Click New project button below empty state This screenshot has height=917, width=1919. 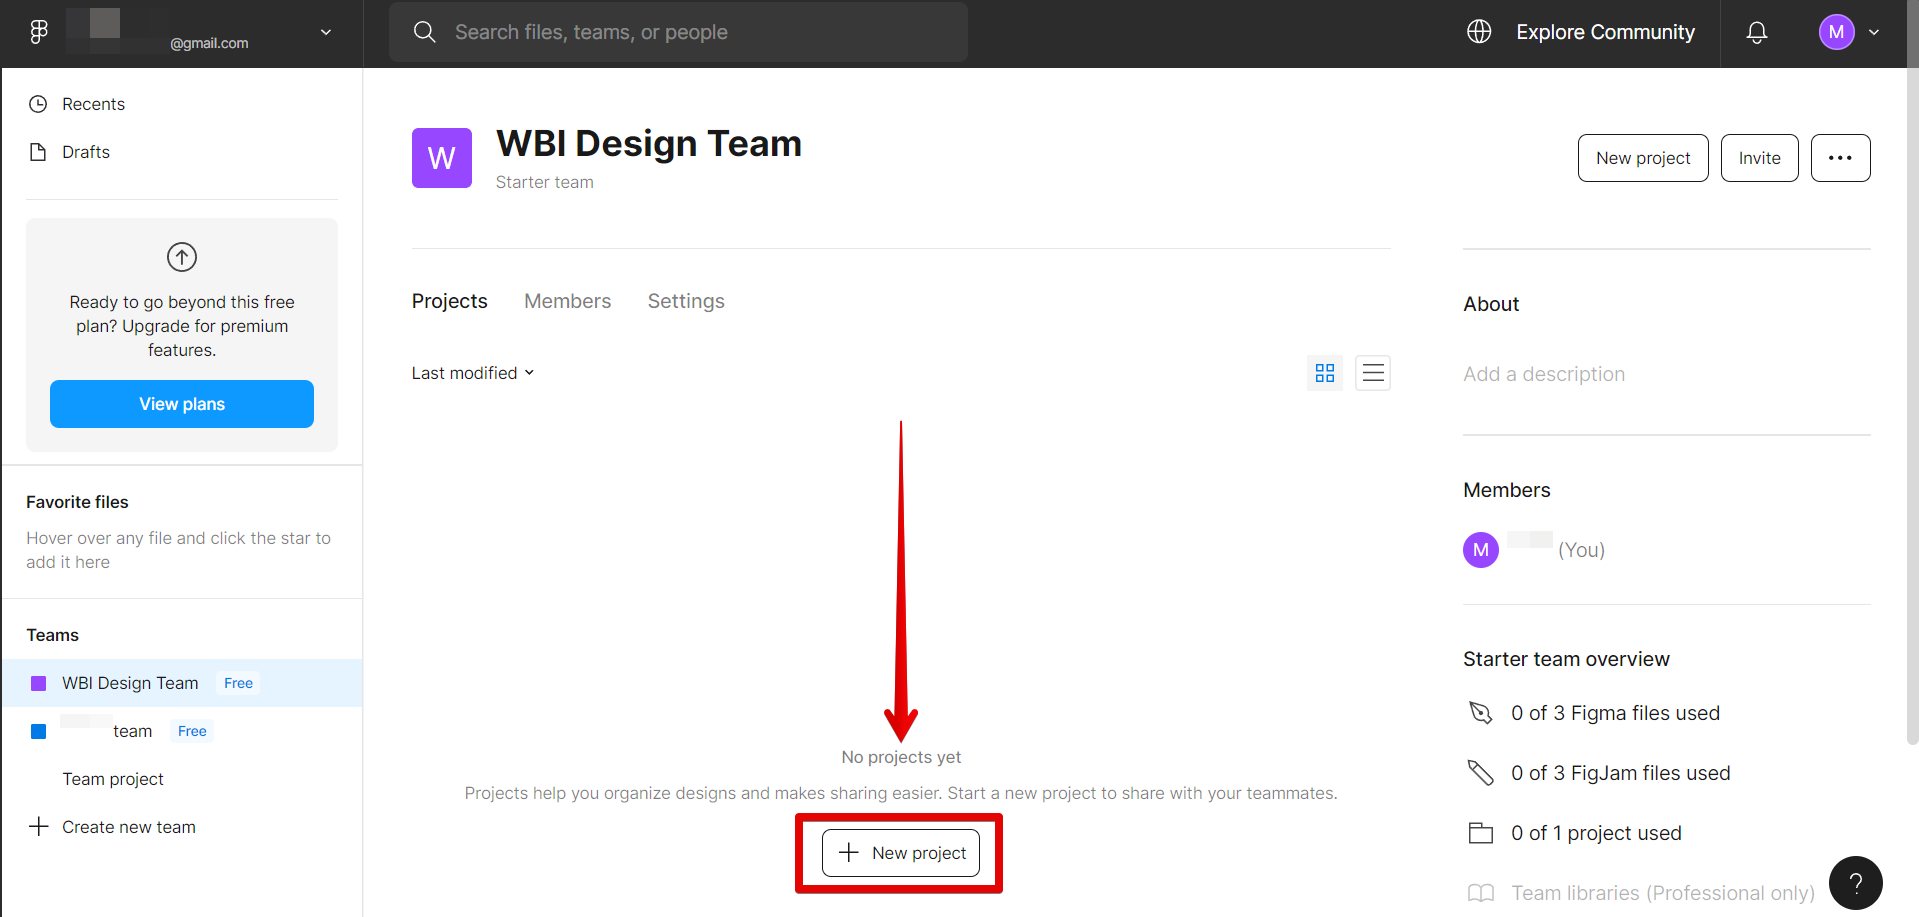pyautogui.click(x=901, y=853)
